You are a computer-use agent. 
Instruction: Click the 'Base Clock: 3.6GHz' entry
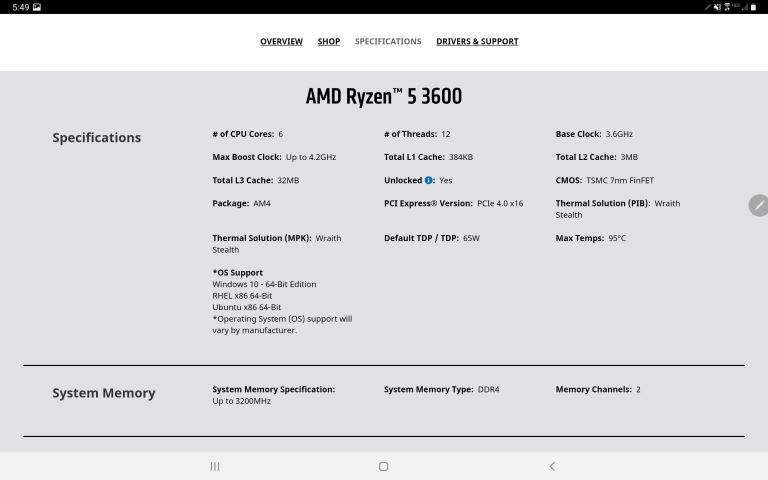click(594, 134)
